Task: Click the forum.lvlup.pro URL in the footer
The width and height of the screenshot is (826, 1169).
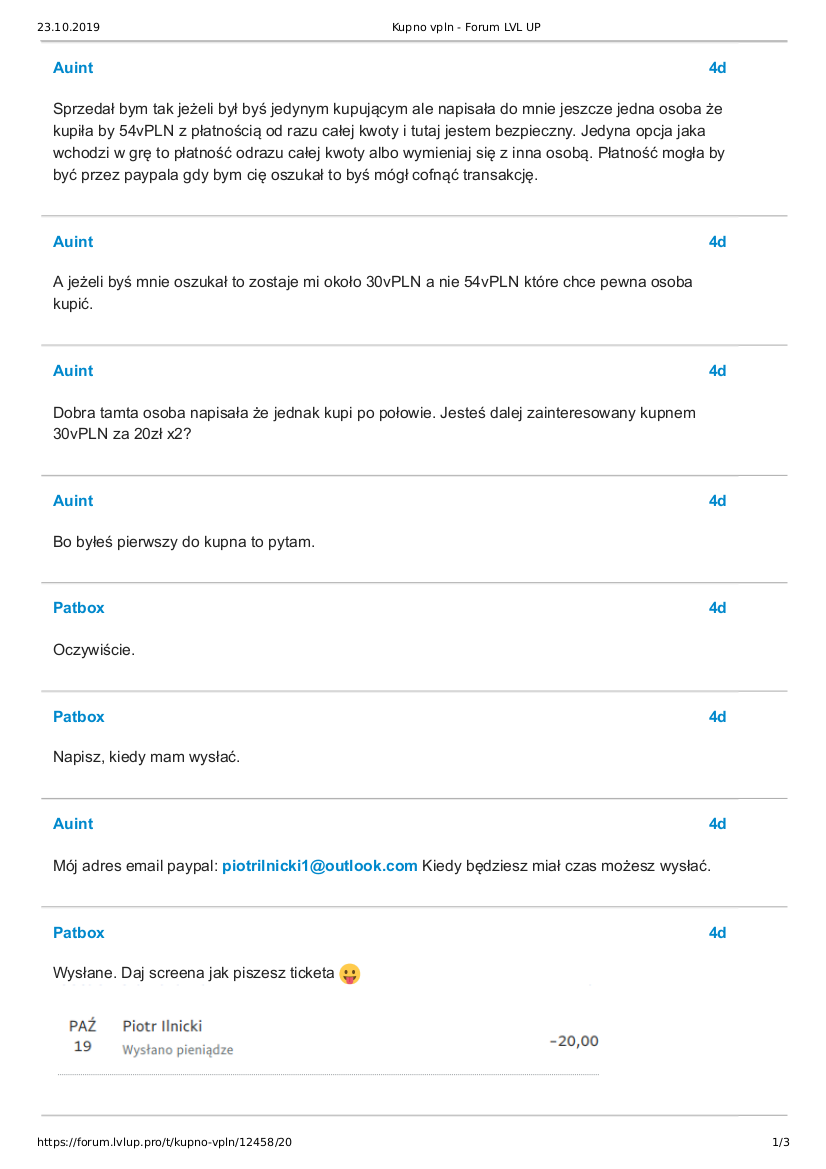Action: tap(165, 1142)
